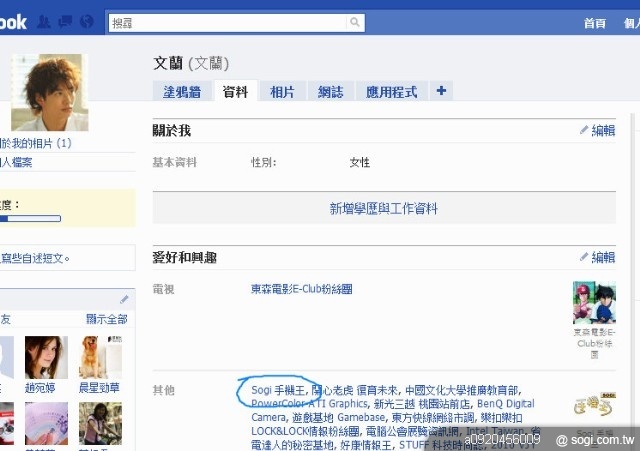Click 編輯 link in 關於我 section
Image resolution: width=640 pixels, height=451 pixels.
click(x=603, y=131)
